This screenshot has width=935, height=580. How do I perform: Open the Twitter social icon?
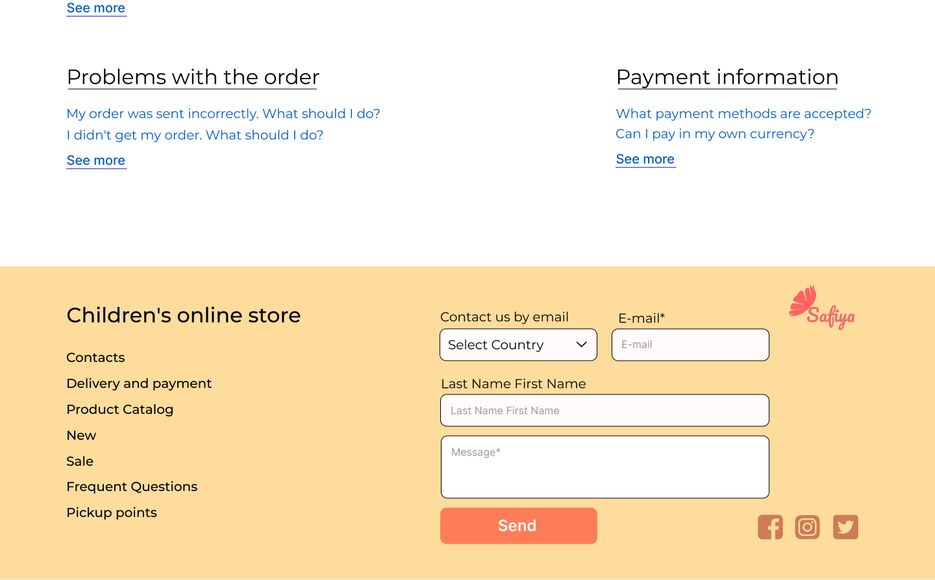846,527
